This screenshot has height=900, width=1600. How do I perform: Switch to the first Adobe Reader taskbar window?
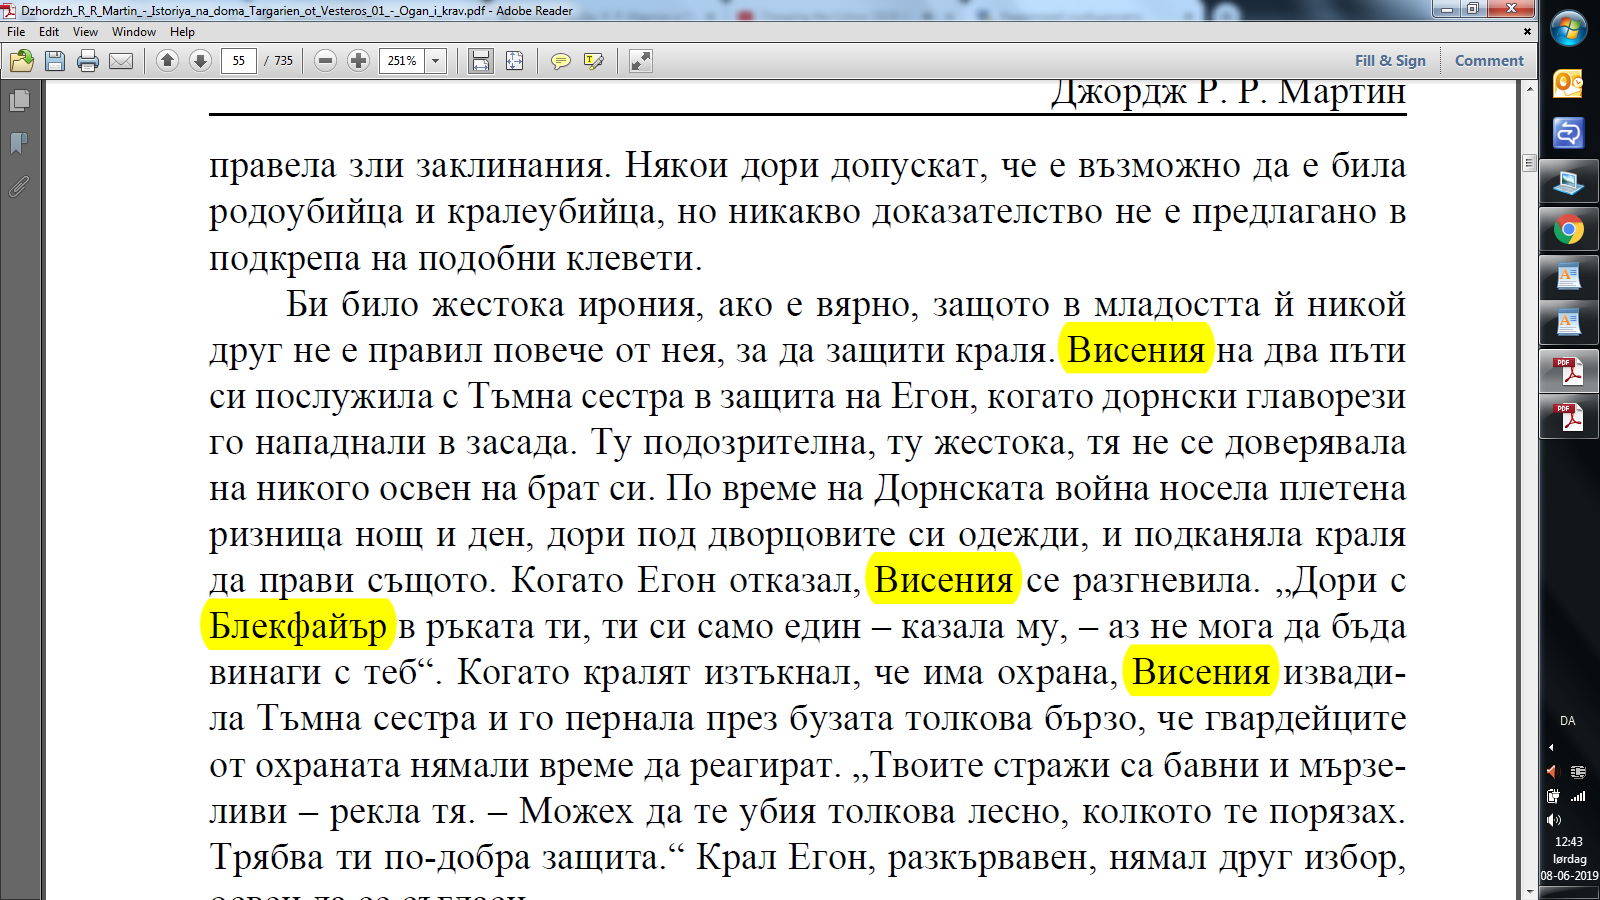point(1568,371)
